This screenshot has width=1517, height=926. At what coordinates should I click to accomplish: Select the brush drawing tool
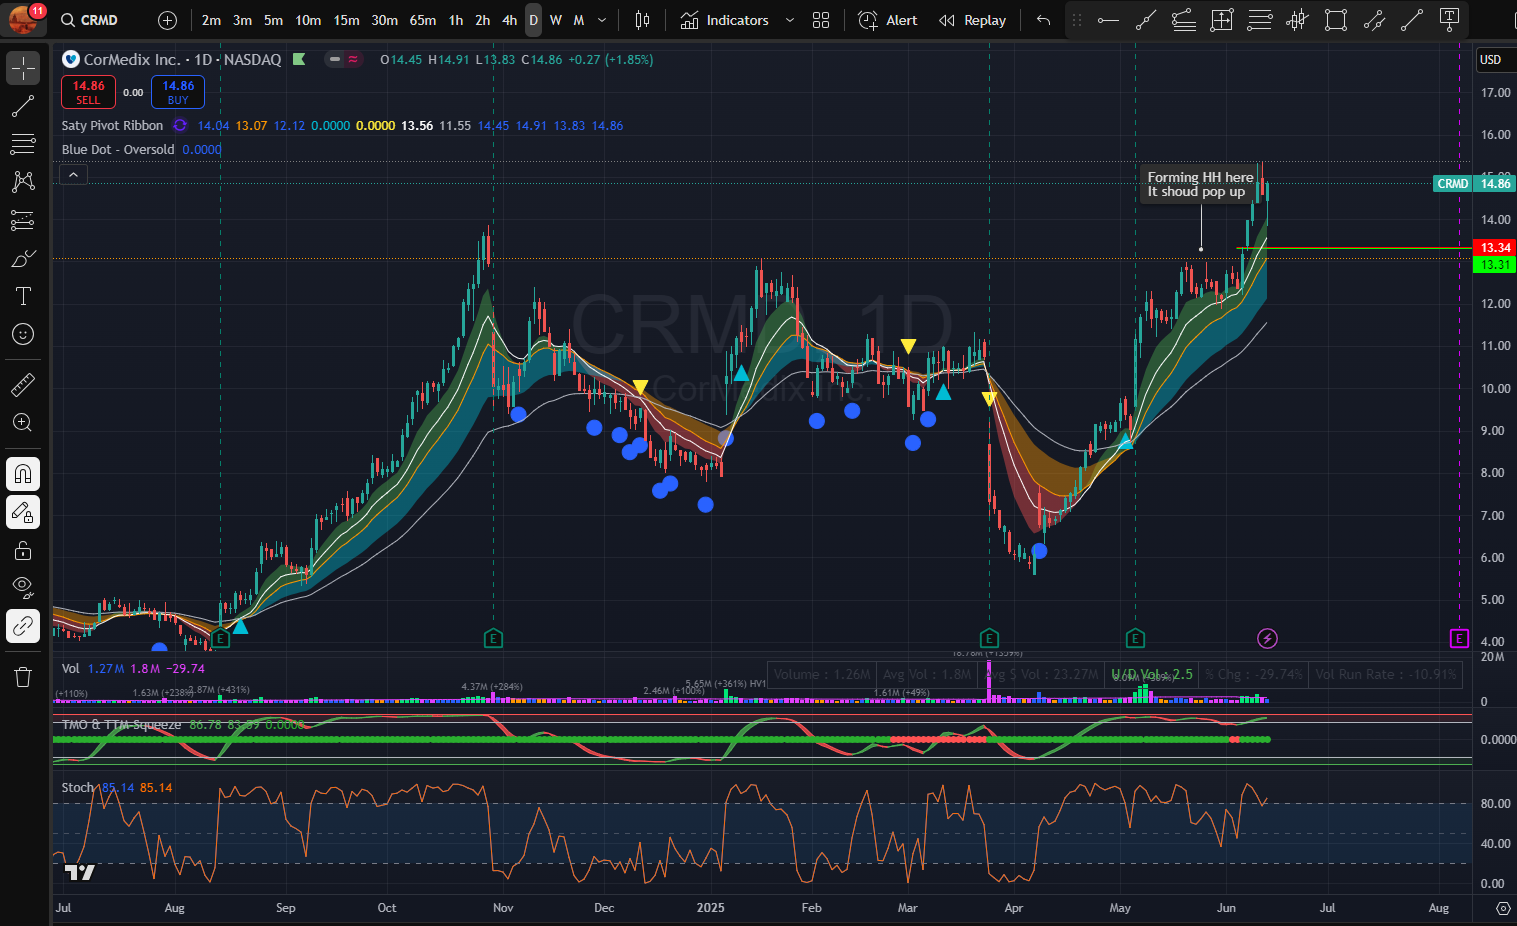23,258
